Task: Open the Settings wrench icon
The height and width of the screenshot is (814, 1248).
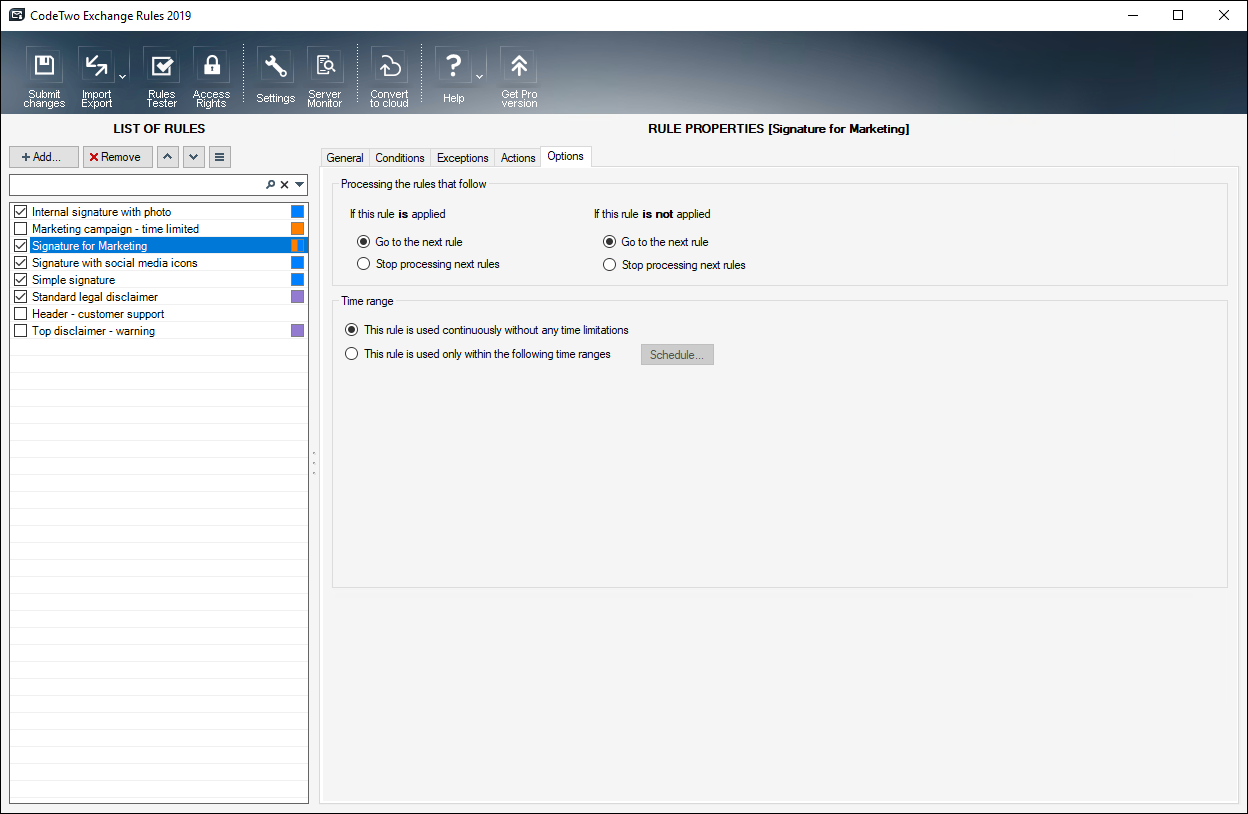Action: [x=275, y=66]
